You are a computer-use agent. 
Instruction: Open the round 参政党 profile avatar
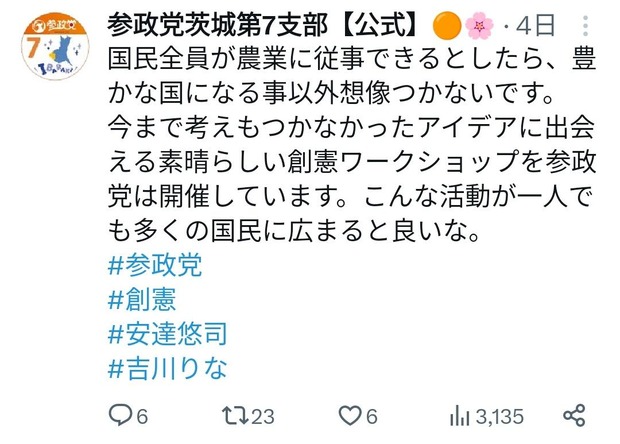[x=55, y=46]
